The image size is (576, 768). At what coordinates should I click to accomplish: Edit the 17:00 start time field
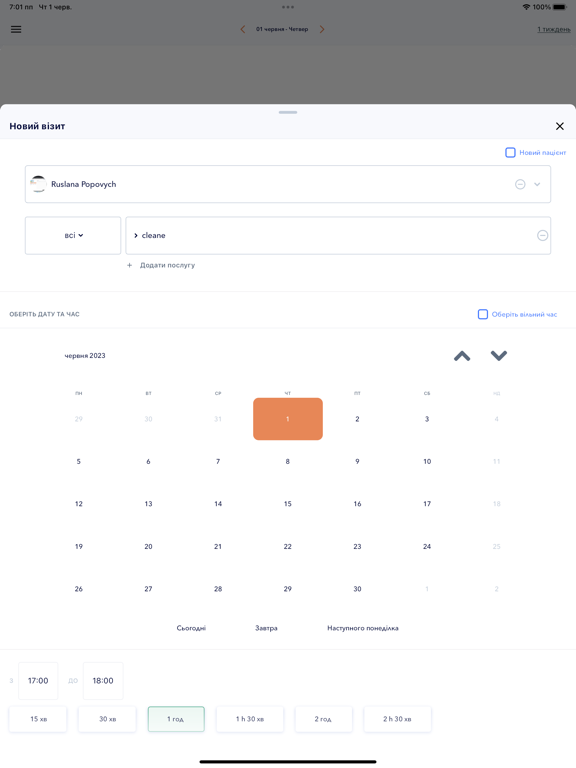pyautogui.click(x=38, y=681)
